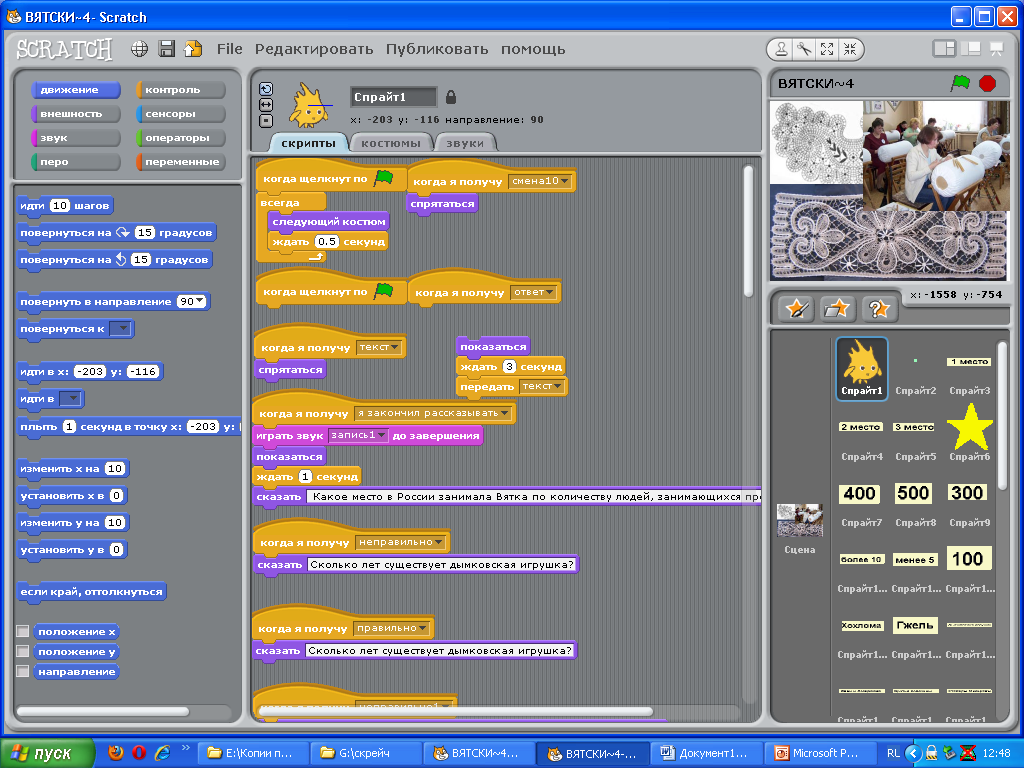Image resolution: width=1024 pixels, height=768 pixels.
Task: Select the 500 sprite Спрайт8
Action: click(x=914, y=503)
